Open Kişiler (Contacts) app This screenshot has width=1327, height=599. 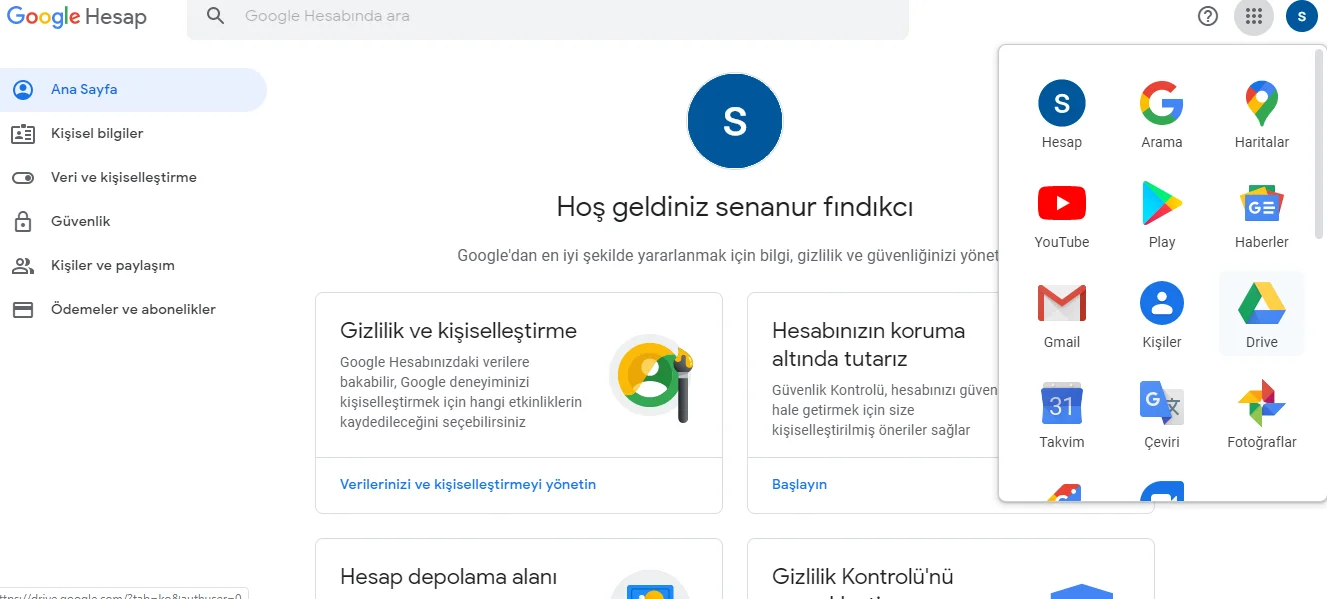(x=1161, y=314)
